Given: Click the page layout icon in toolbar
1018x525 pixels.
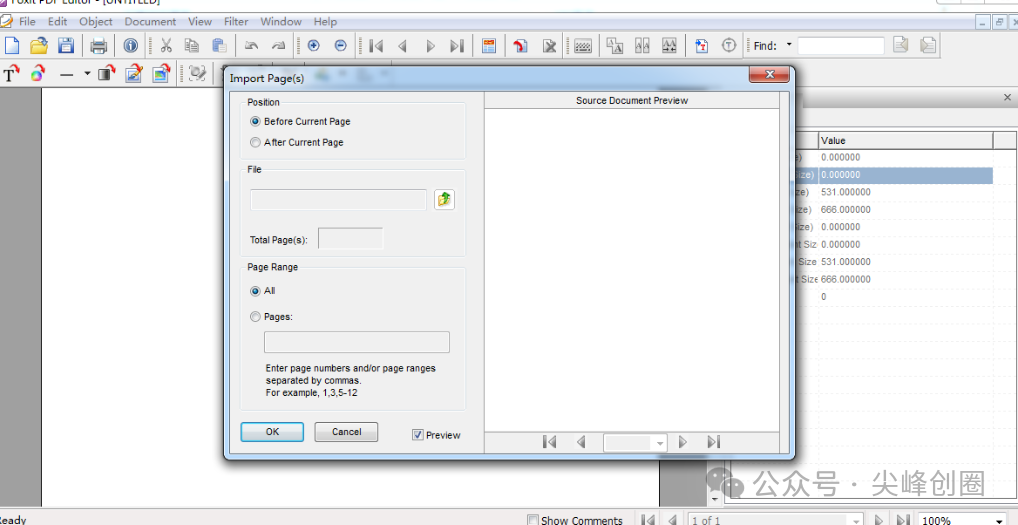Looking at the screenshot, I should 489,45.
